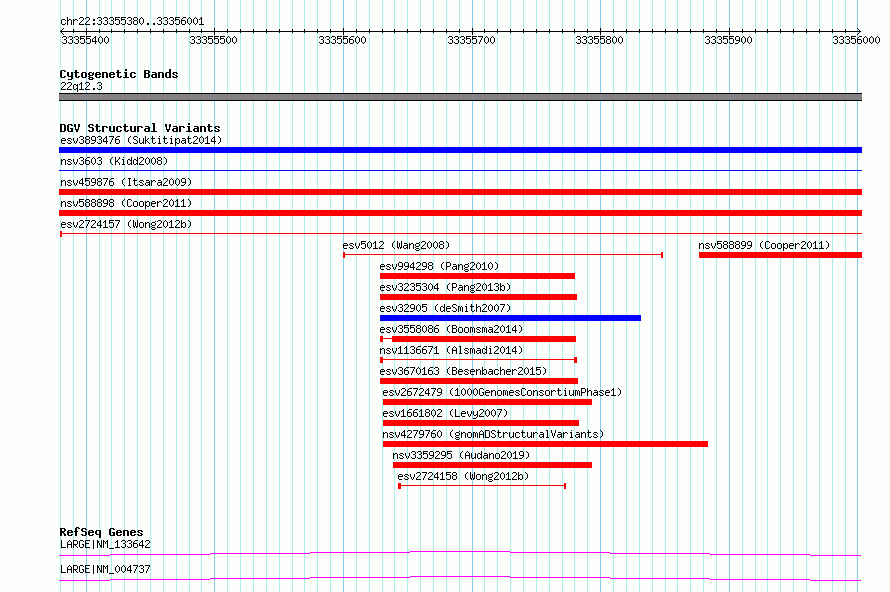Image resolution: width=890 pixels, height=592 pixels.
Task: Click the RefSeq Genes track title
Action: (x=101, y=532)
